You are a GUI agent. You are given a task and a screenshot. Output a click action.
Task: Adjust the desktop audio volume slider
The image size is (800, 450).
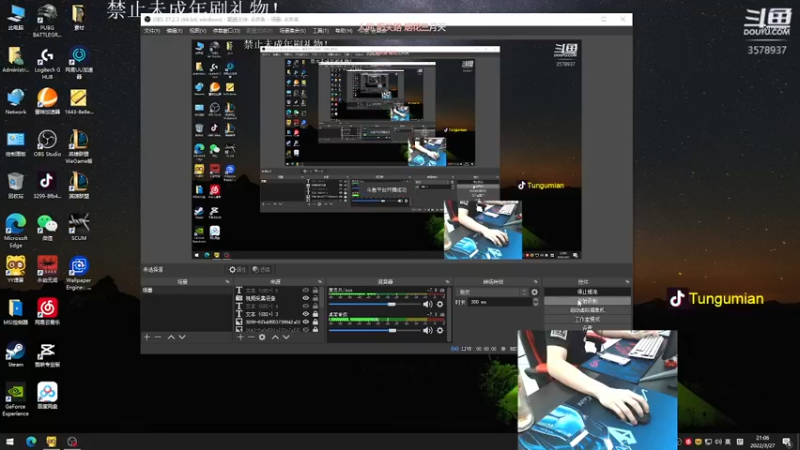pyautogui.click(x=374, y=331)
